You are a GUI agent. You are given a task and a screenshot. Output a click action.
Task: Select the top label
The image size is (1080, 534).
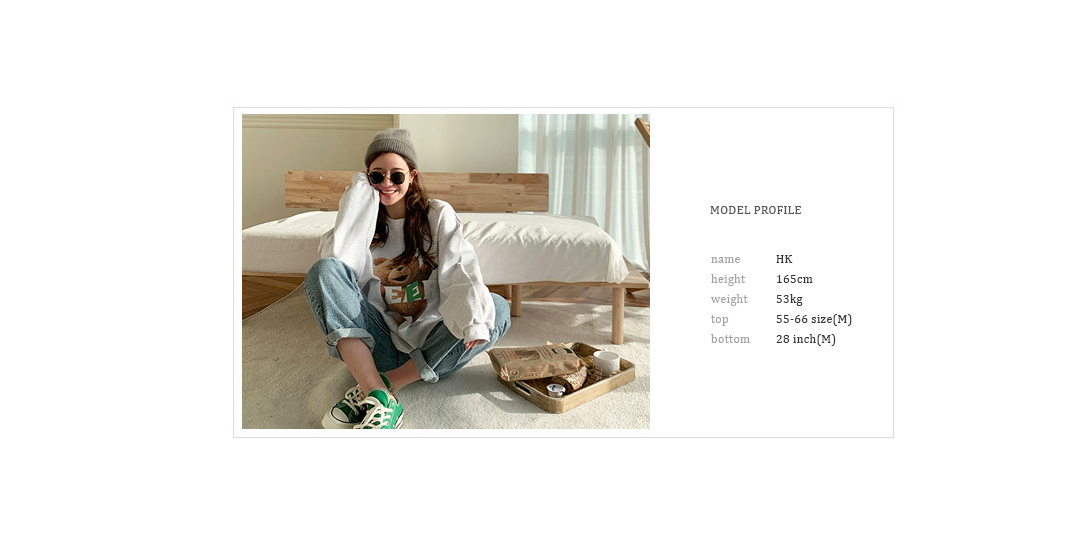[720, 320]
